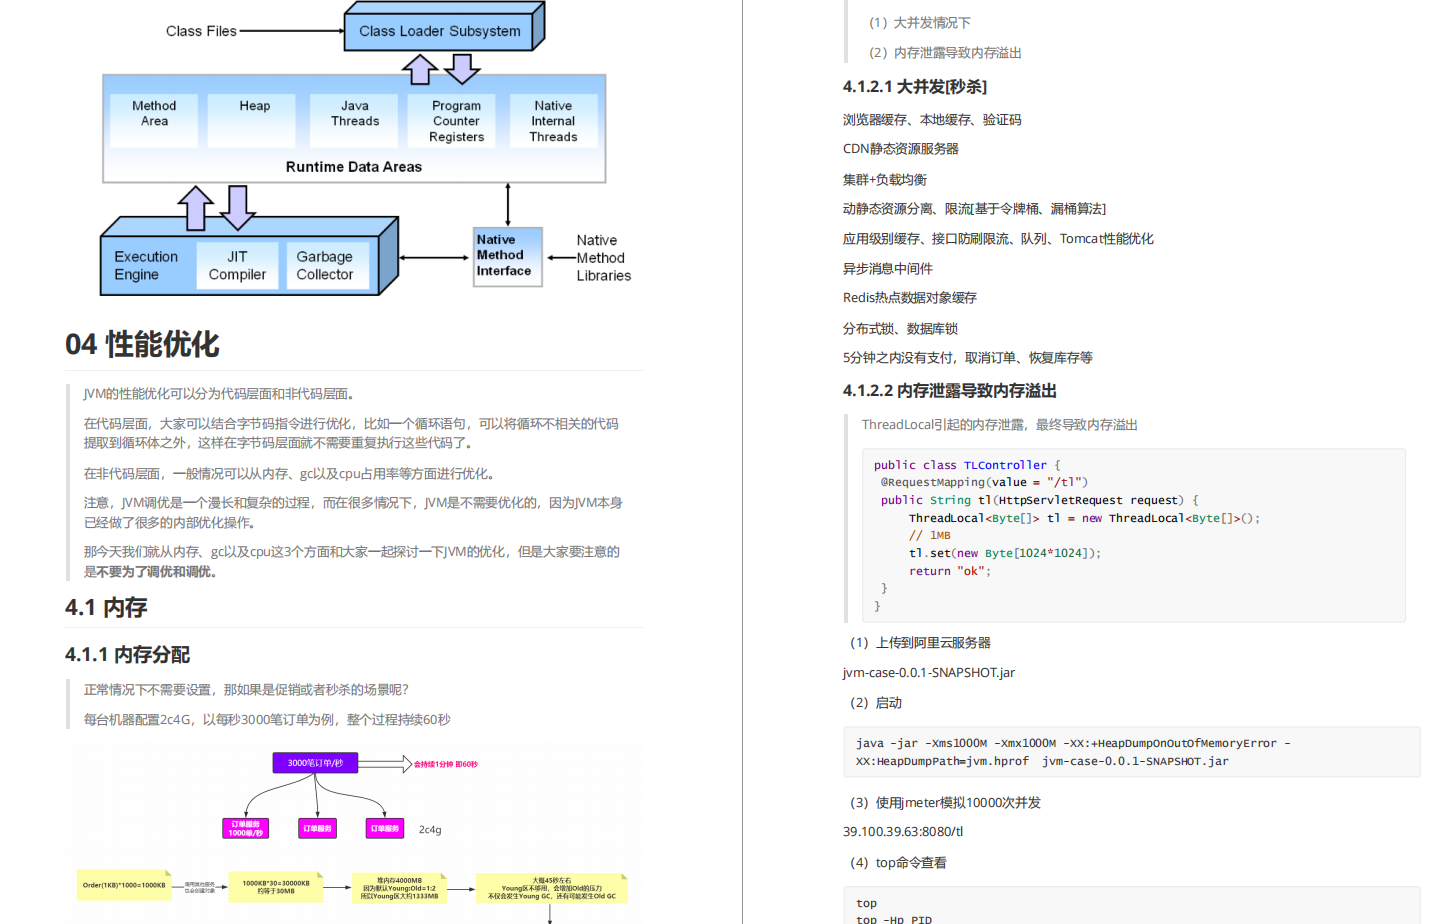Click the '4.1.2.2 内存泄露导致内存溢出' heading
This screenshot has height=924, width=1454.
click(950, 391)
